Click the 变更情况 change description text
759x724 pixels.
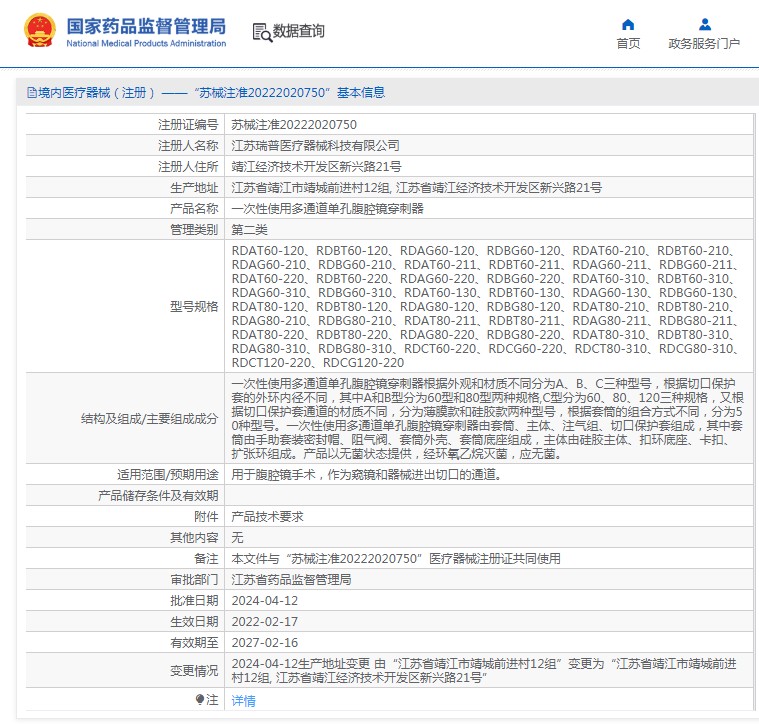[484, 671]
